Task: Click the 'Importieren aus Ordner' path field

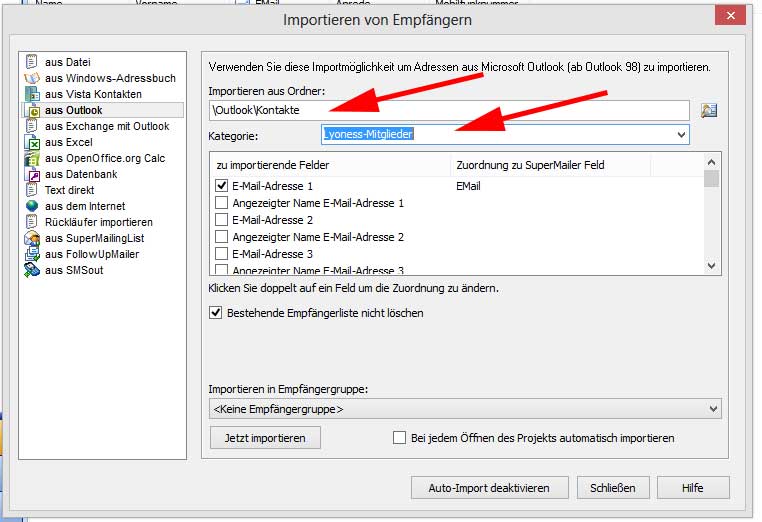Action: pyautogui.click(x=449, y=110)
